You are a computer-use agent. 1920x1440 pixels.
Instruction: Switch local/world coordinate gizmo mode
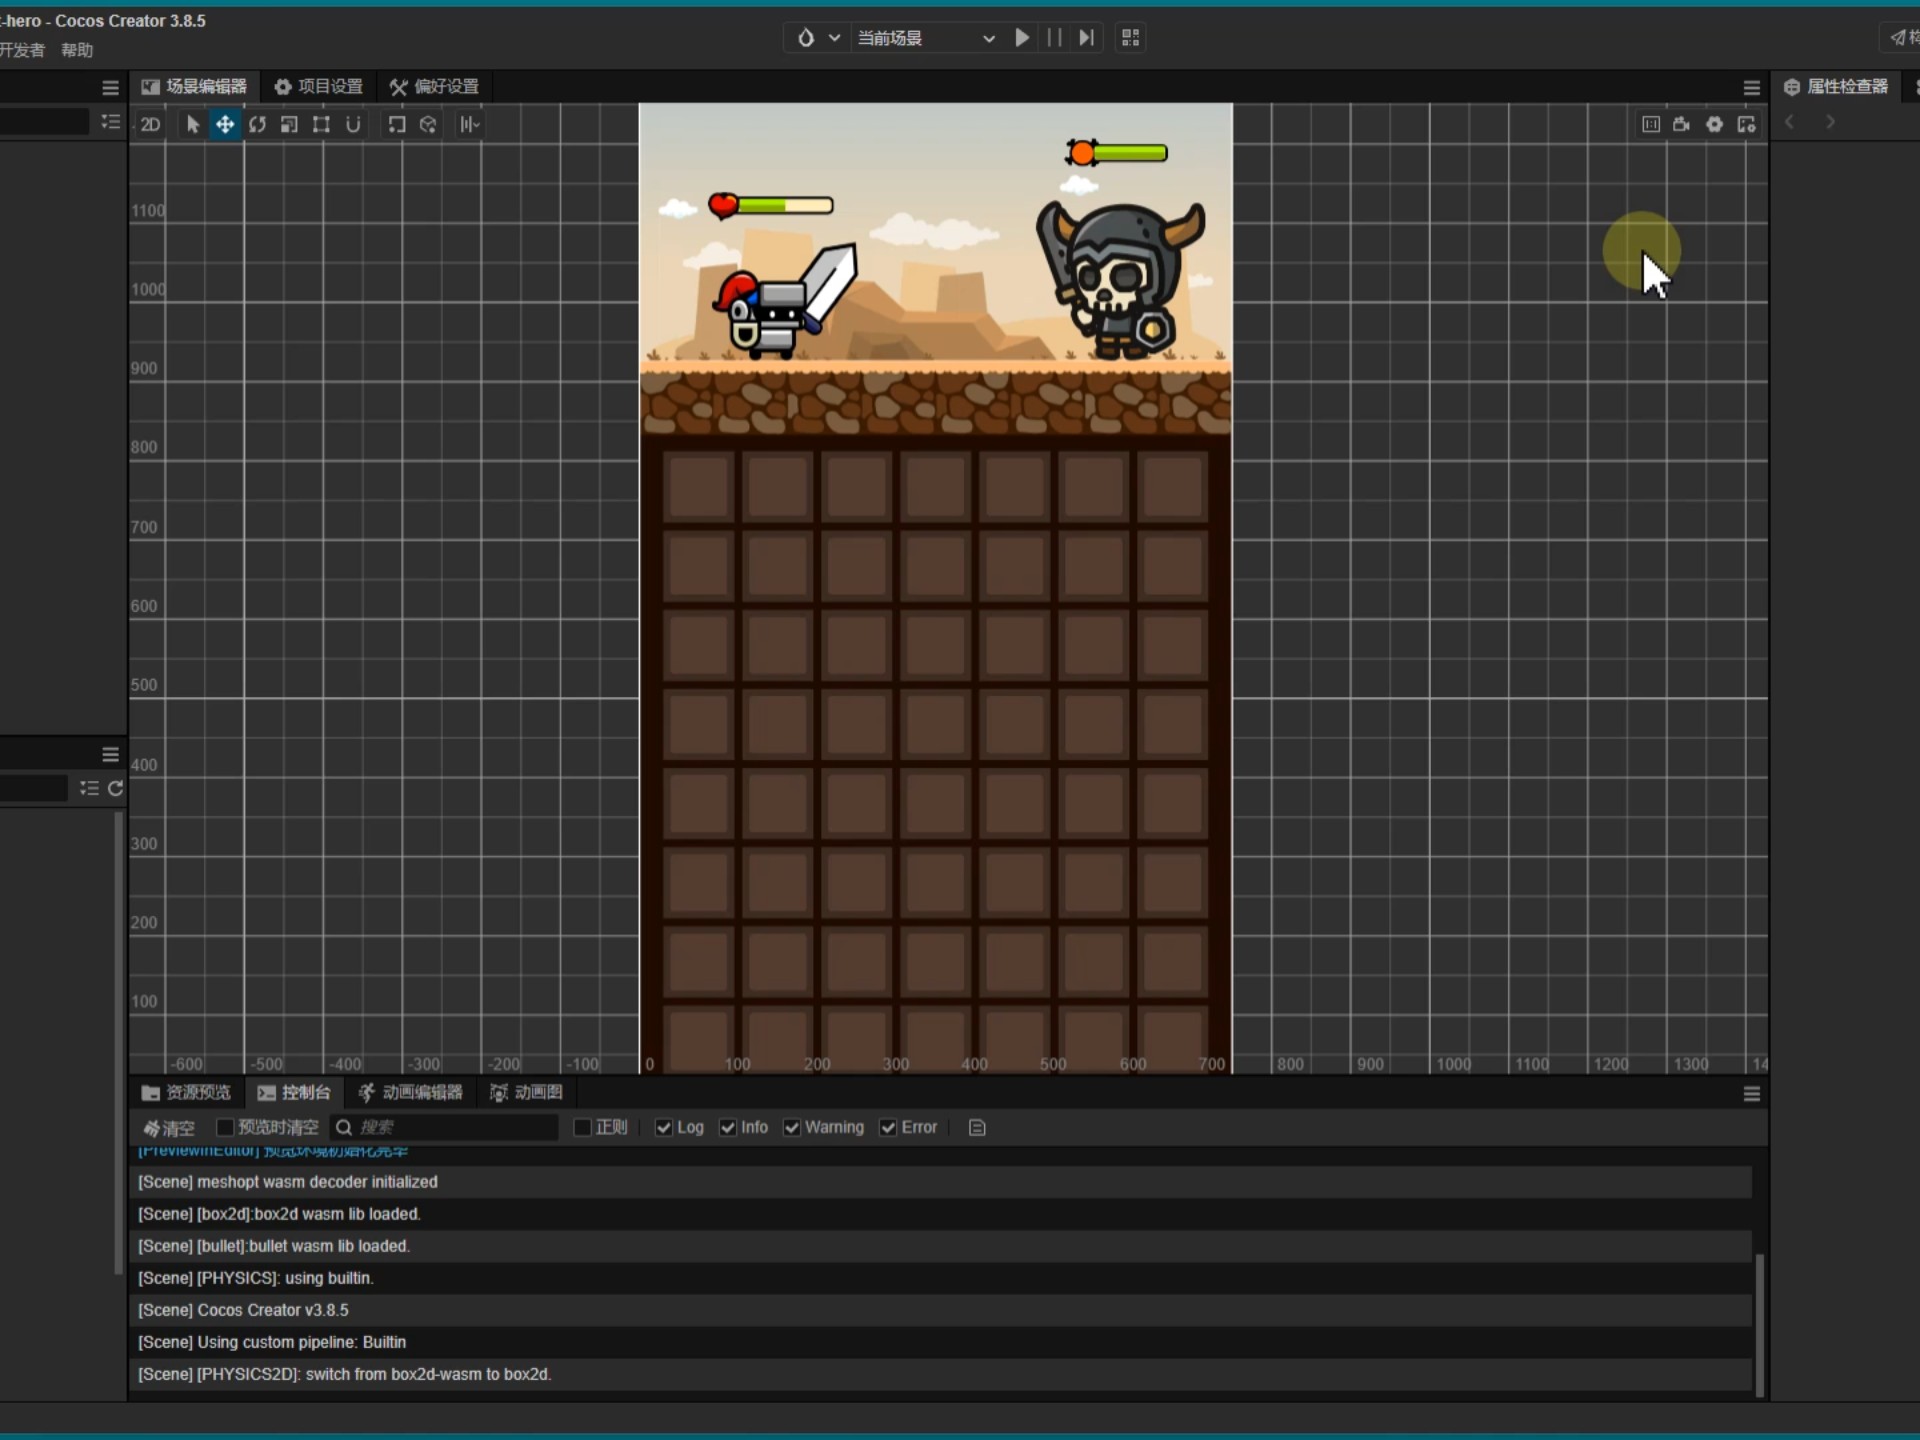click(428, 124)
